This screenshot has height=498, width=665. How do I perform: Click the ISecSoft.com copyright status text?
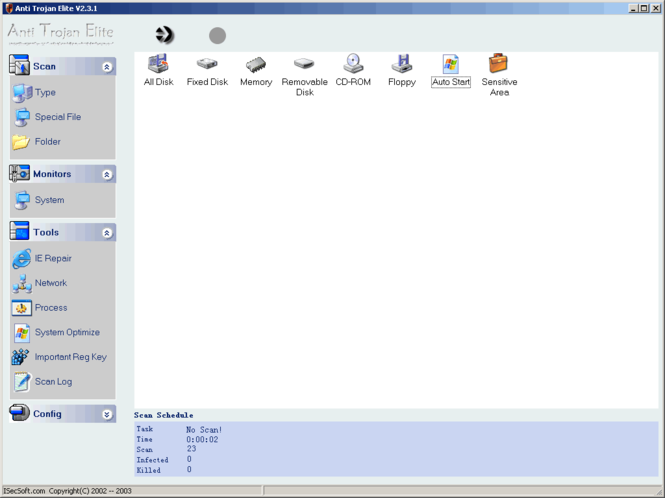[x=67, y=491]
